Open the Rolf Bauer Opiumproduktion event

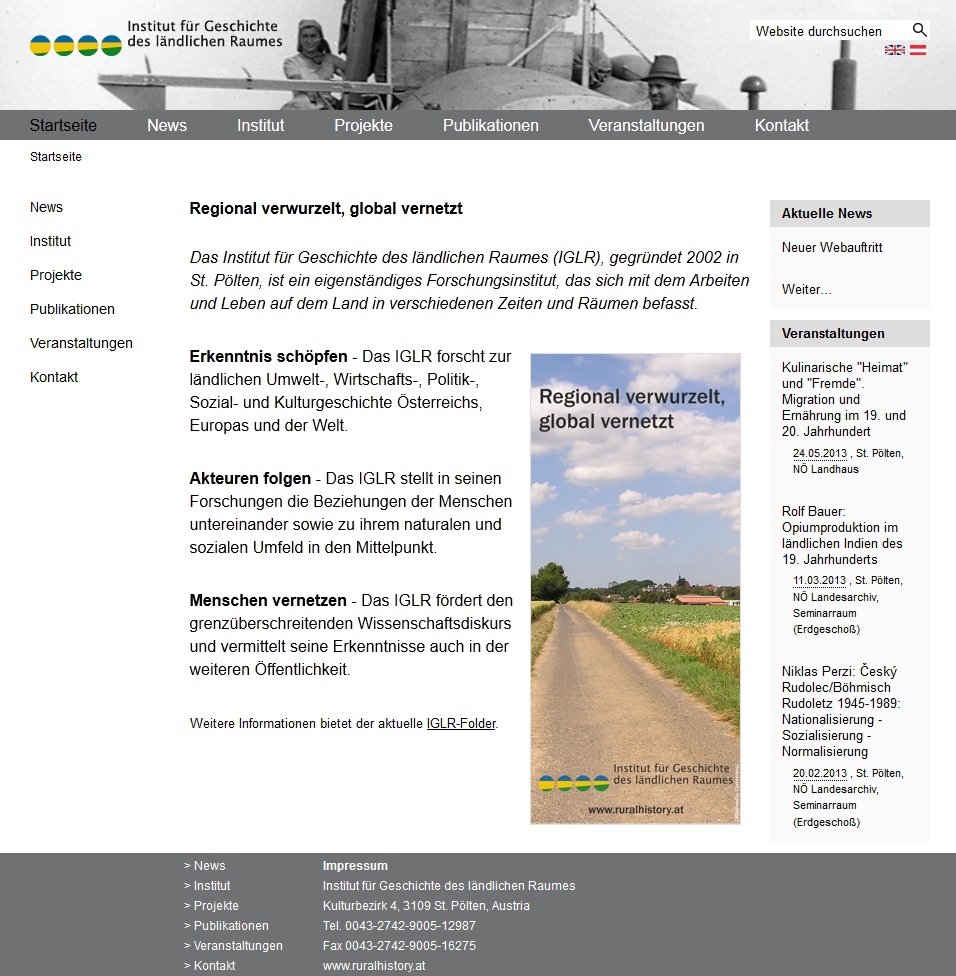click(x=841, y=535)
